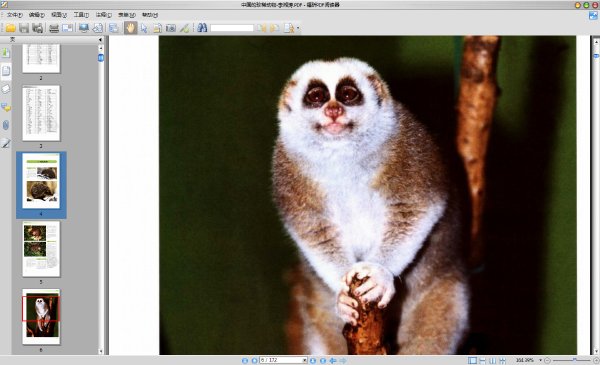This screenshot has height=365, width=600.
Task: Open search with binoculars icon
Action: point(202,28)
